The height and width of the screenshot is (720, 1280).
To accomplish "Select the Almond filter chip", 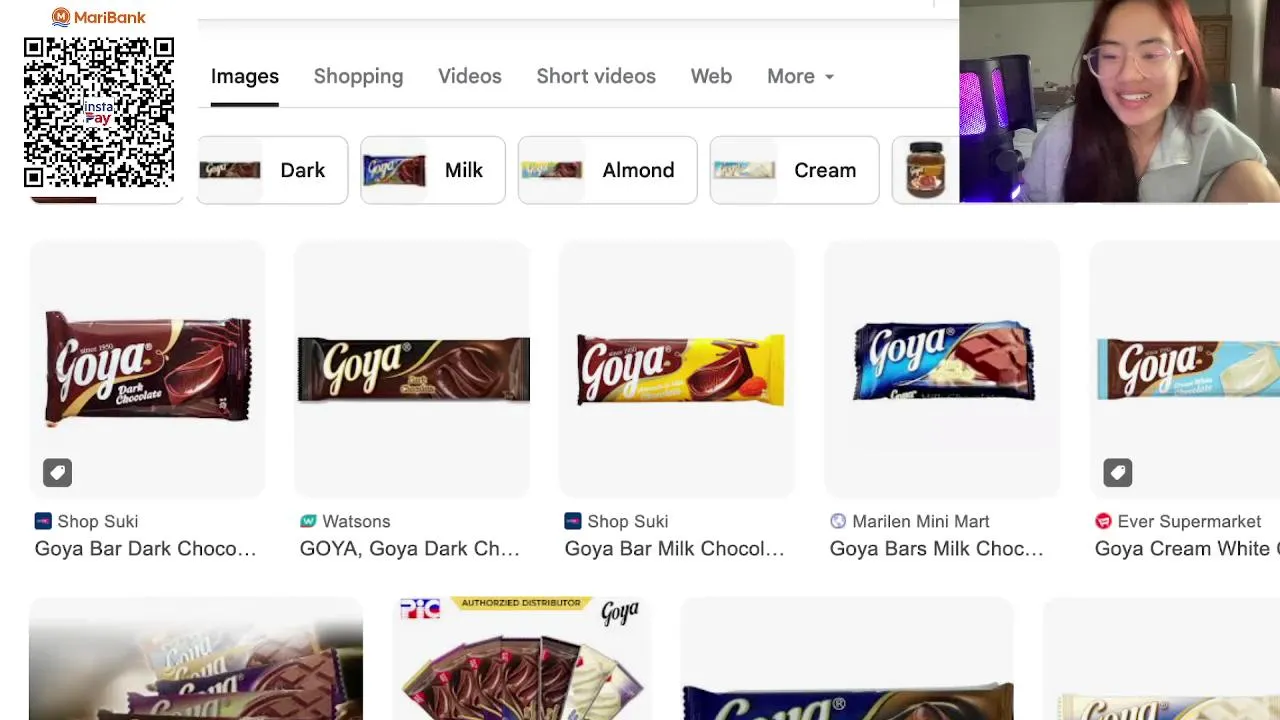I will (608, 170).
